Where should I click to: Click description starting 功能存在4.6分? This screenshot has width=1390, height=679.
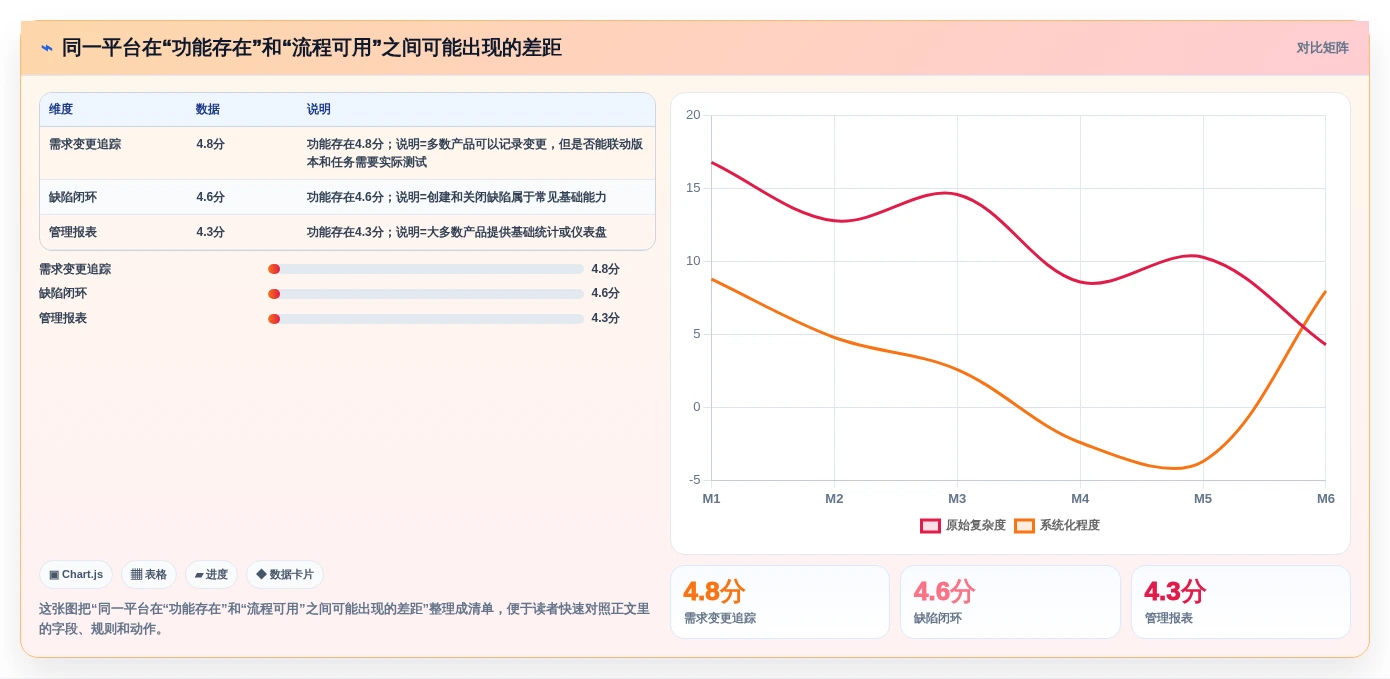[457, 197]
